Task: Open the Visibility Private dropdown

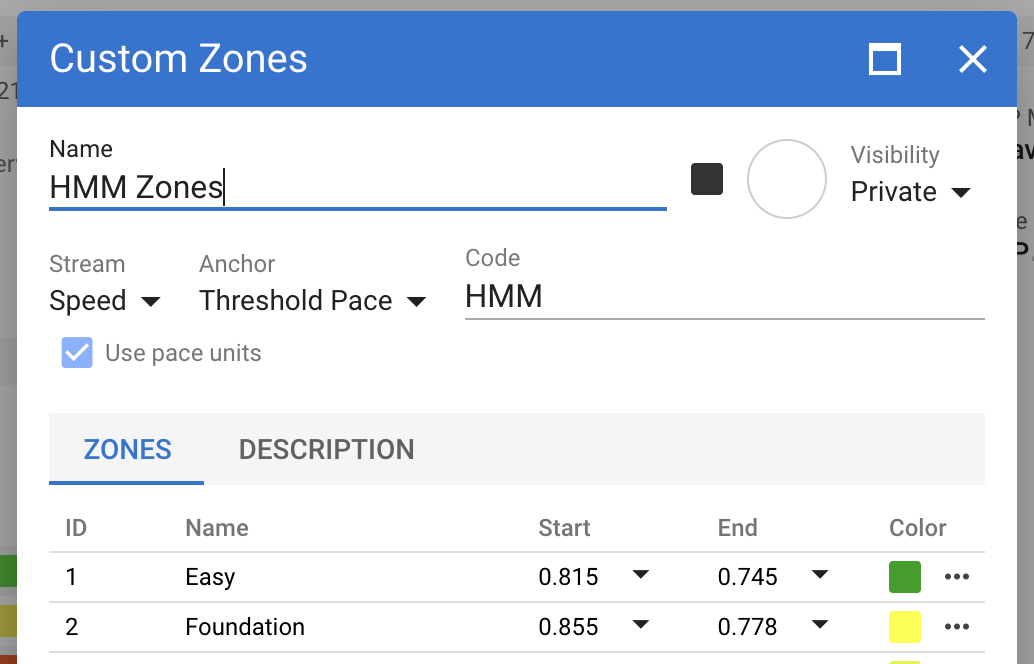Action: tap(910, 192)
